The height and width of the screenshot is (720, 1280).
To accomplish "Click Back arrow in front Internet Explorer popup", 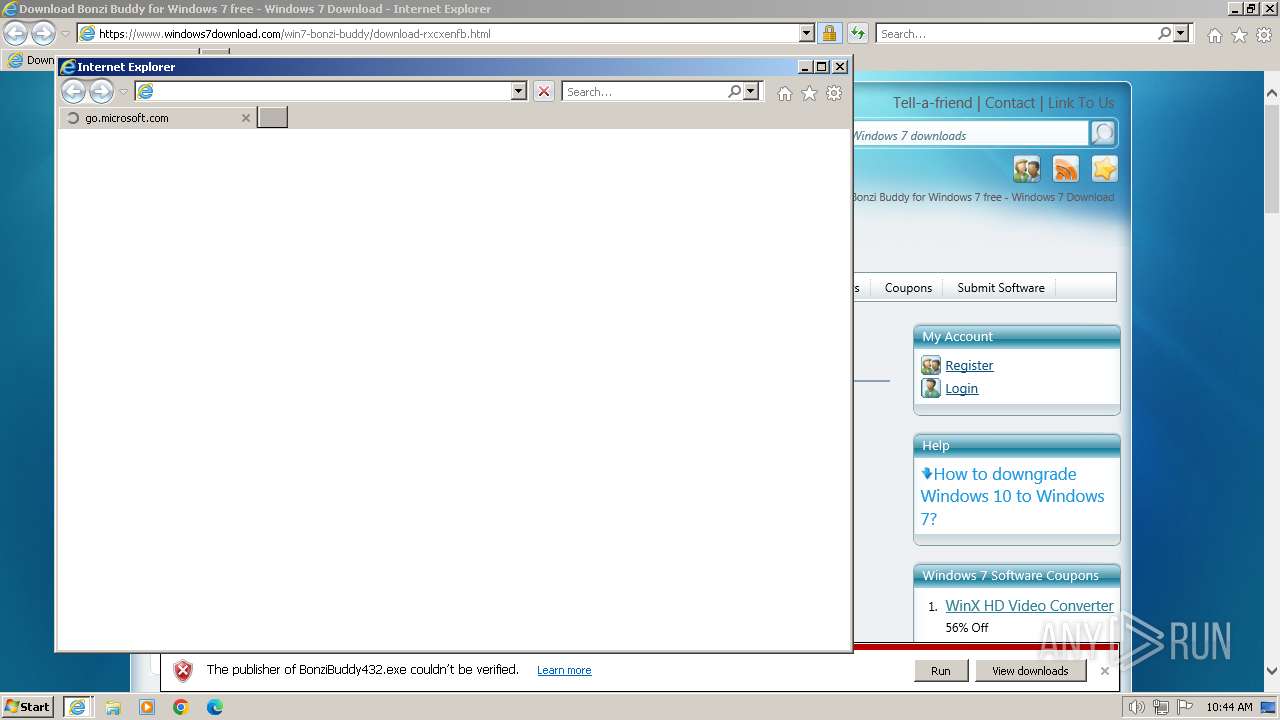I will [x=73, y=92].
